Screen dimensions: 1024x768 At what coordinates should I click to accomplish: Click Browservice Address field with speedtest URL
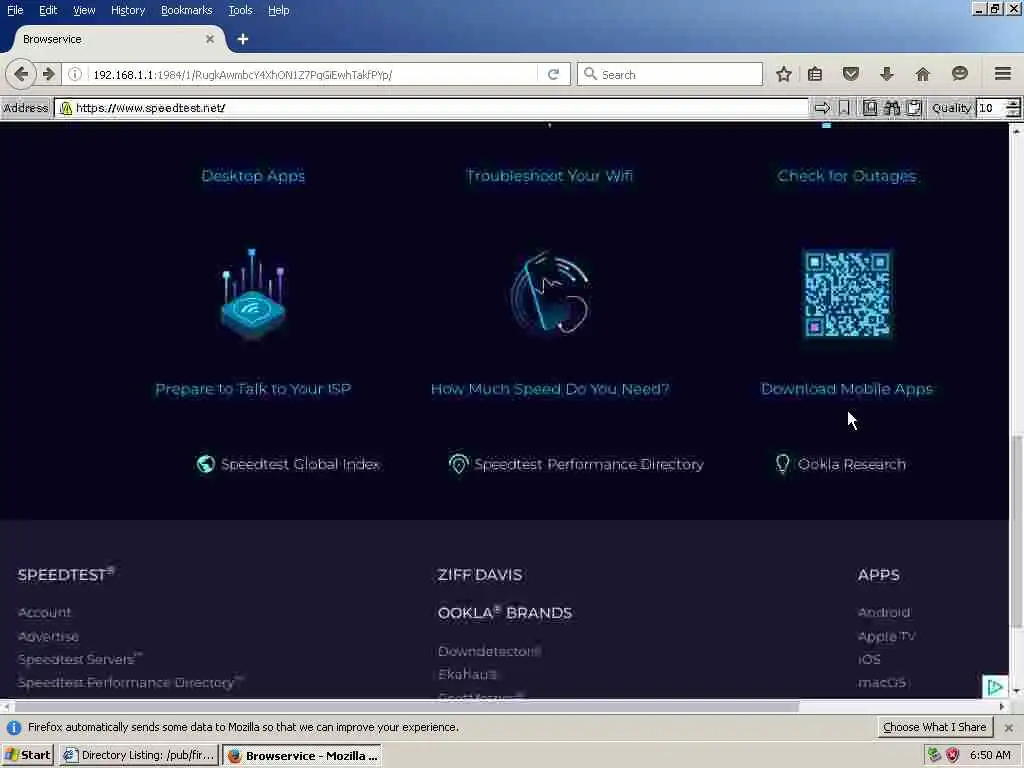pos(431,108)
